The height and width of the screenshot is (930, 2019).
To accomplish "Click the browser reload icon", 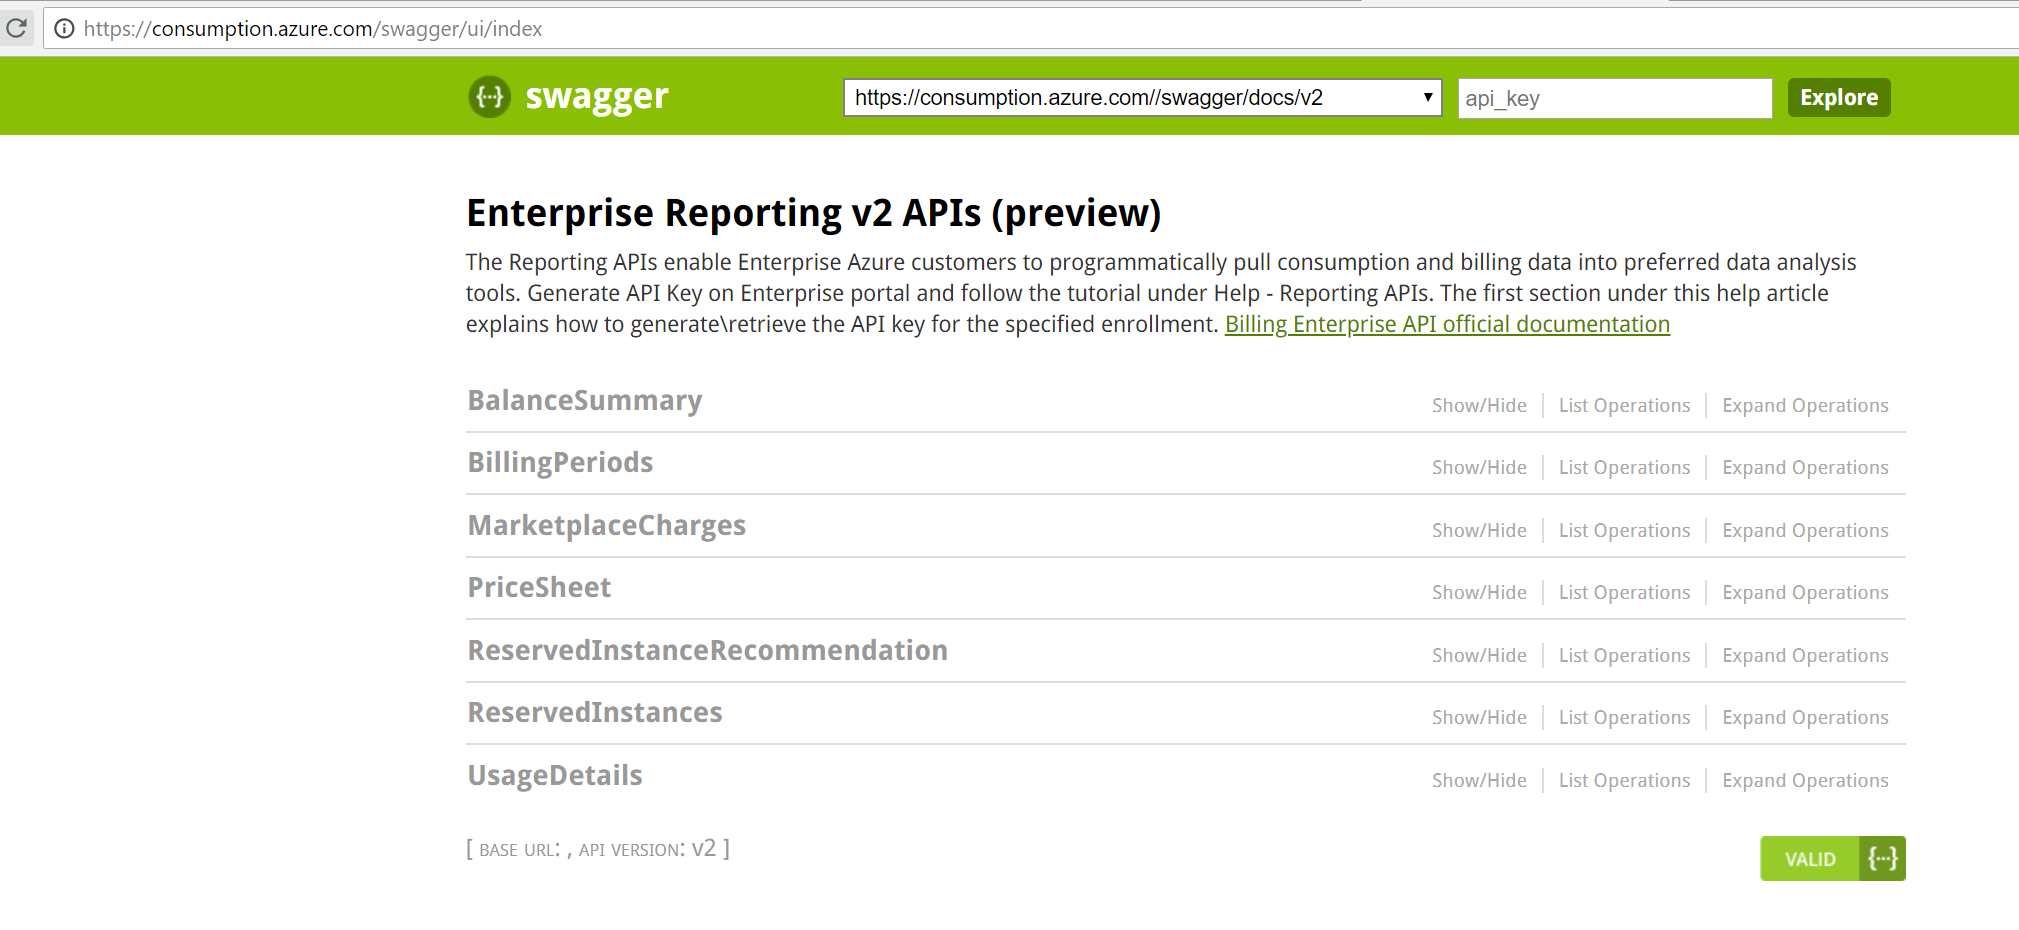I will coord(16,28).
